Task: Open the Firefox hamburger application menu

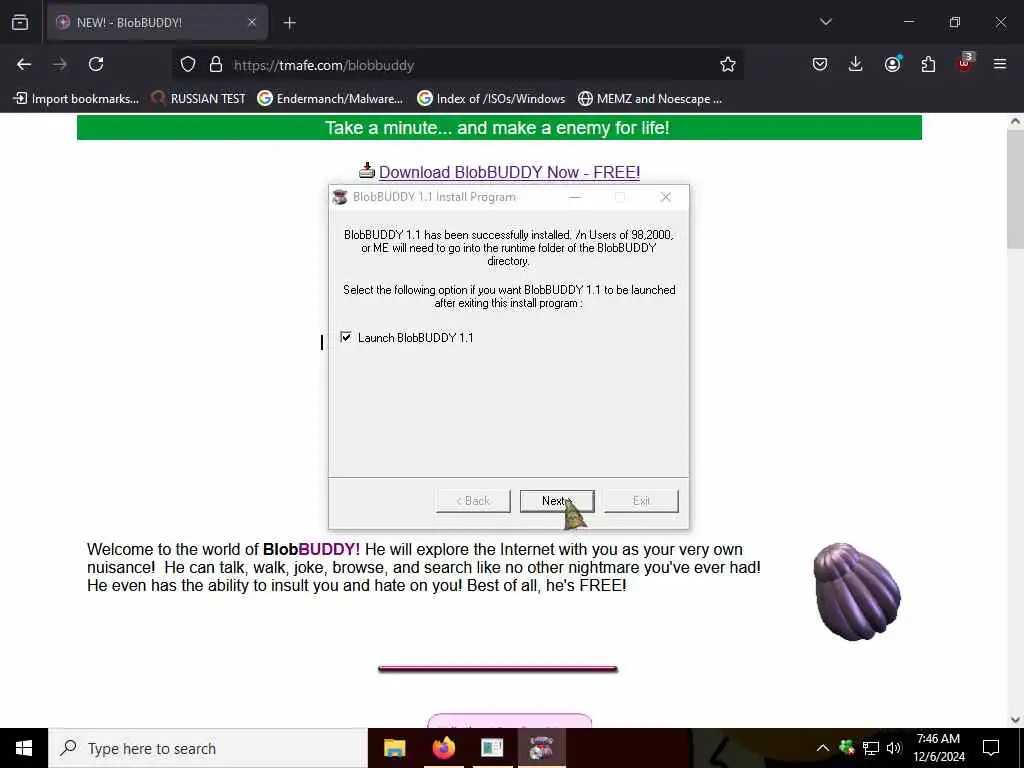Action: (1000, 64)
